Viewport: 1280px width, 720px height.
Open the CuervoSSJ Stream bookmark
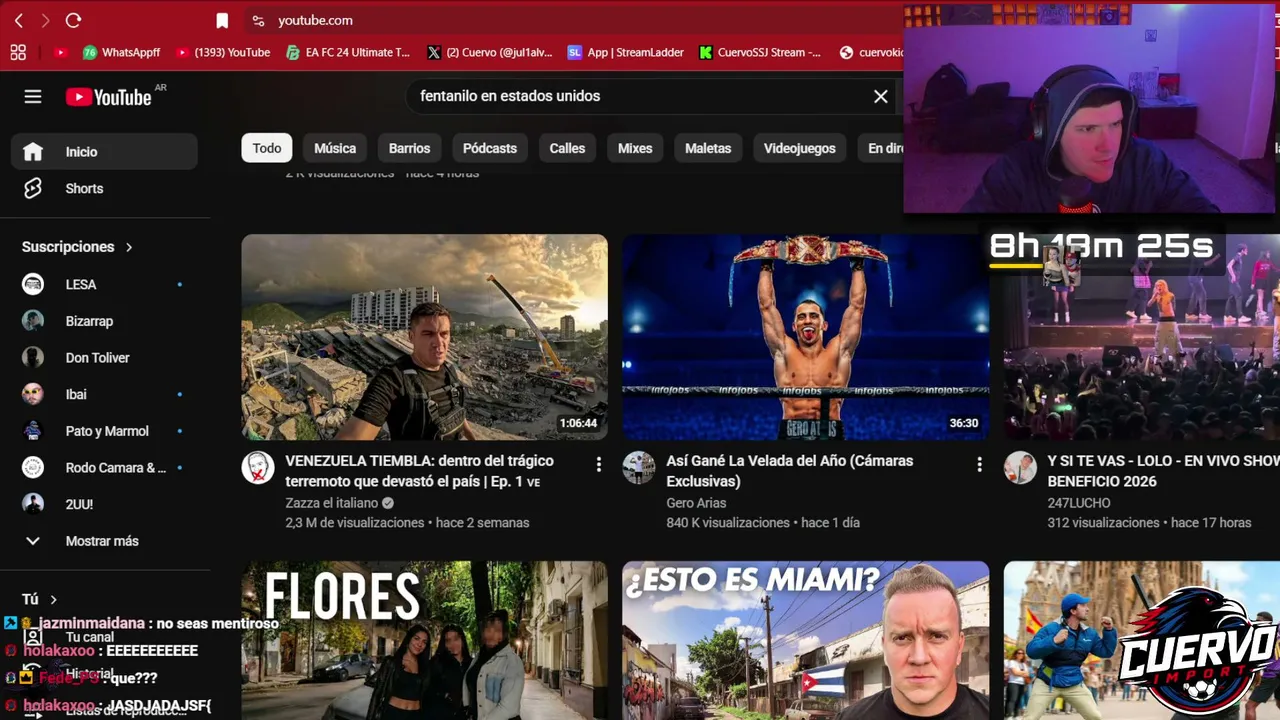point(760,52)
